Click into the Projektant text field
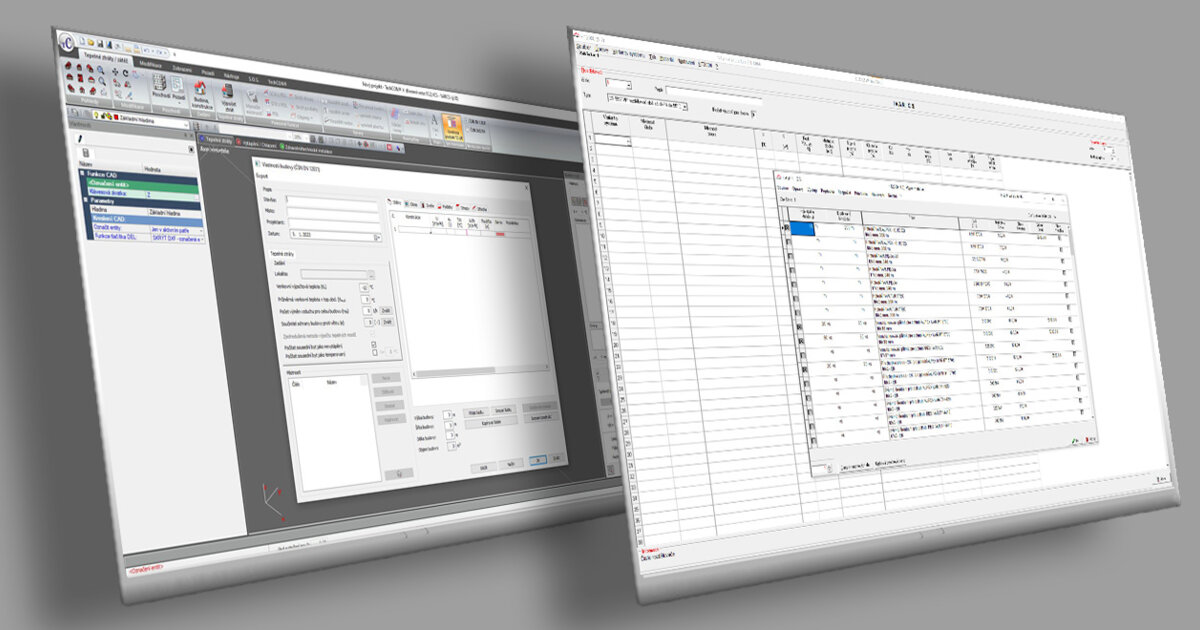The image size is (1200, 630). click(333, 224)
